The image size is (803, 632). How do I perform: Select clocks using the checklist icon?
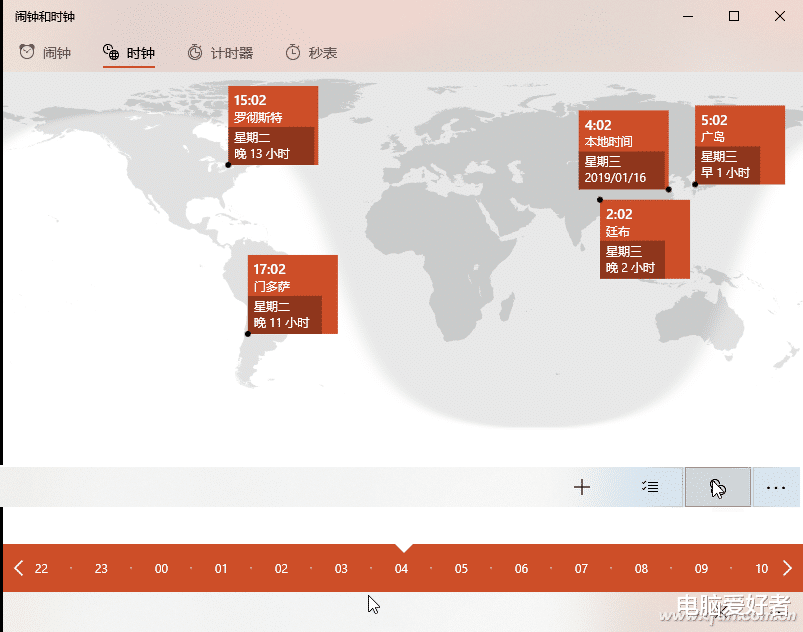[650, 487]
